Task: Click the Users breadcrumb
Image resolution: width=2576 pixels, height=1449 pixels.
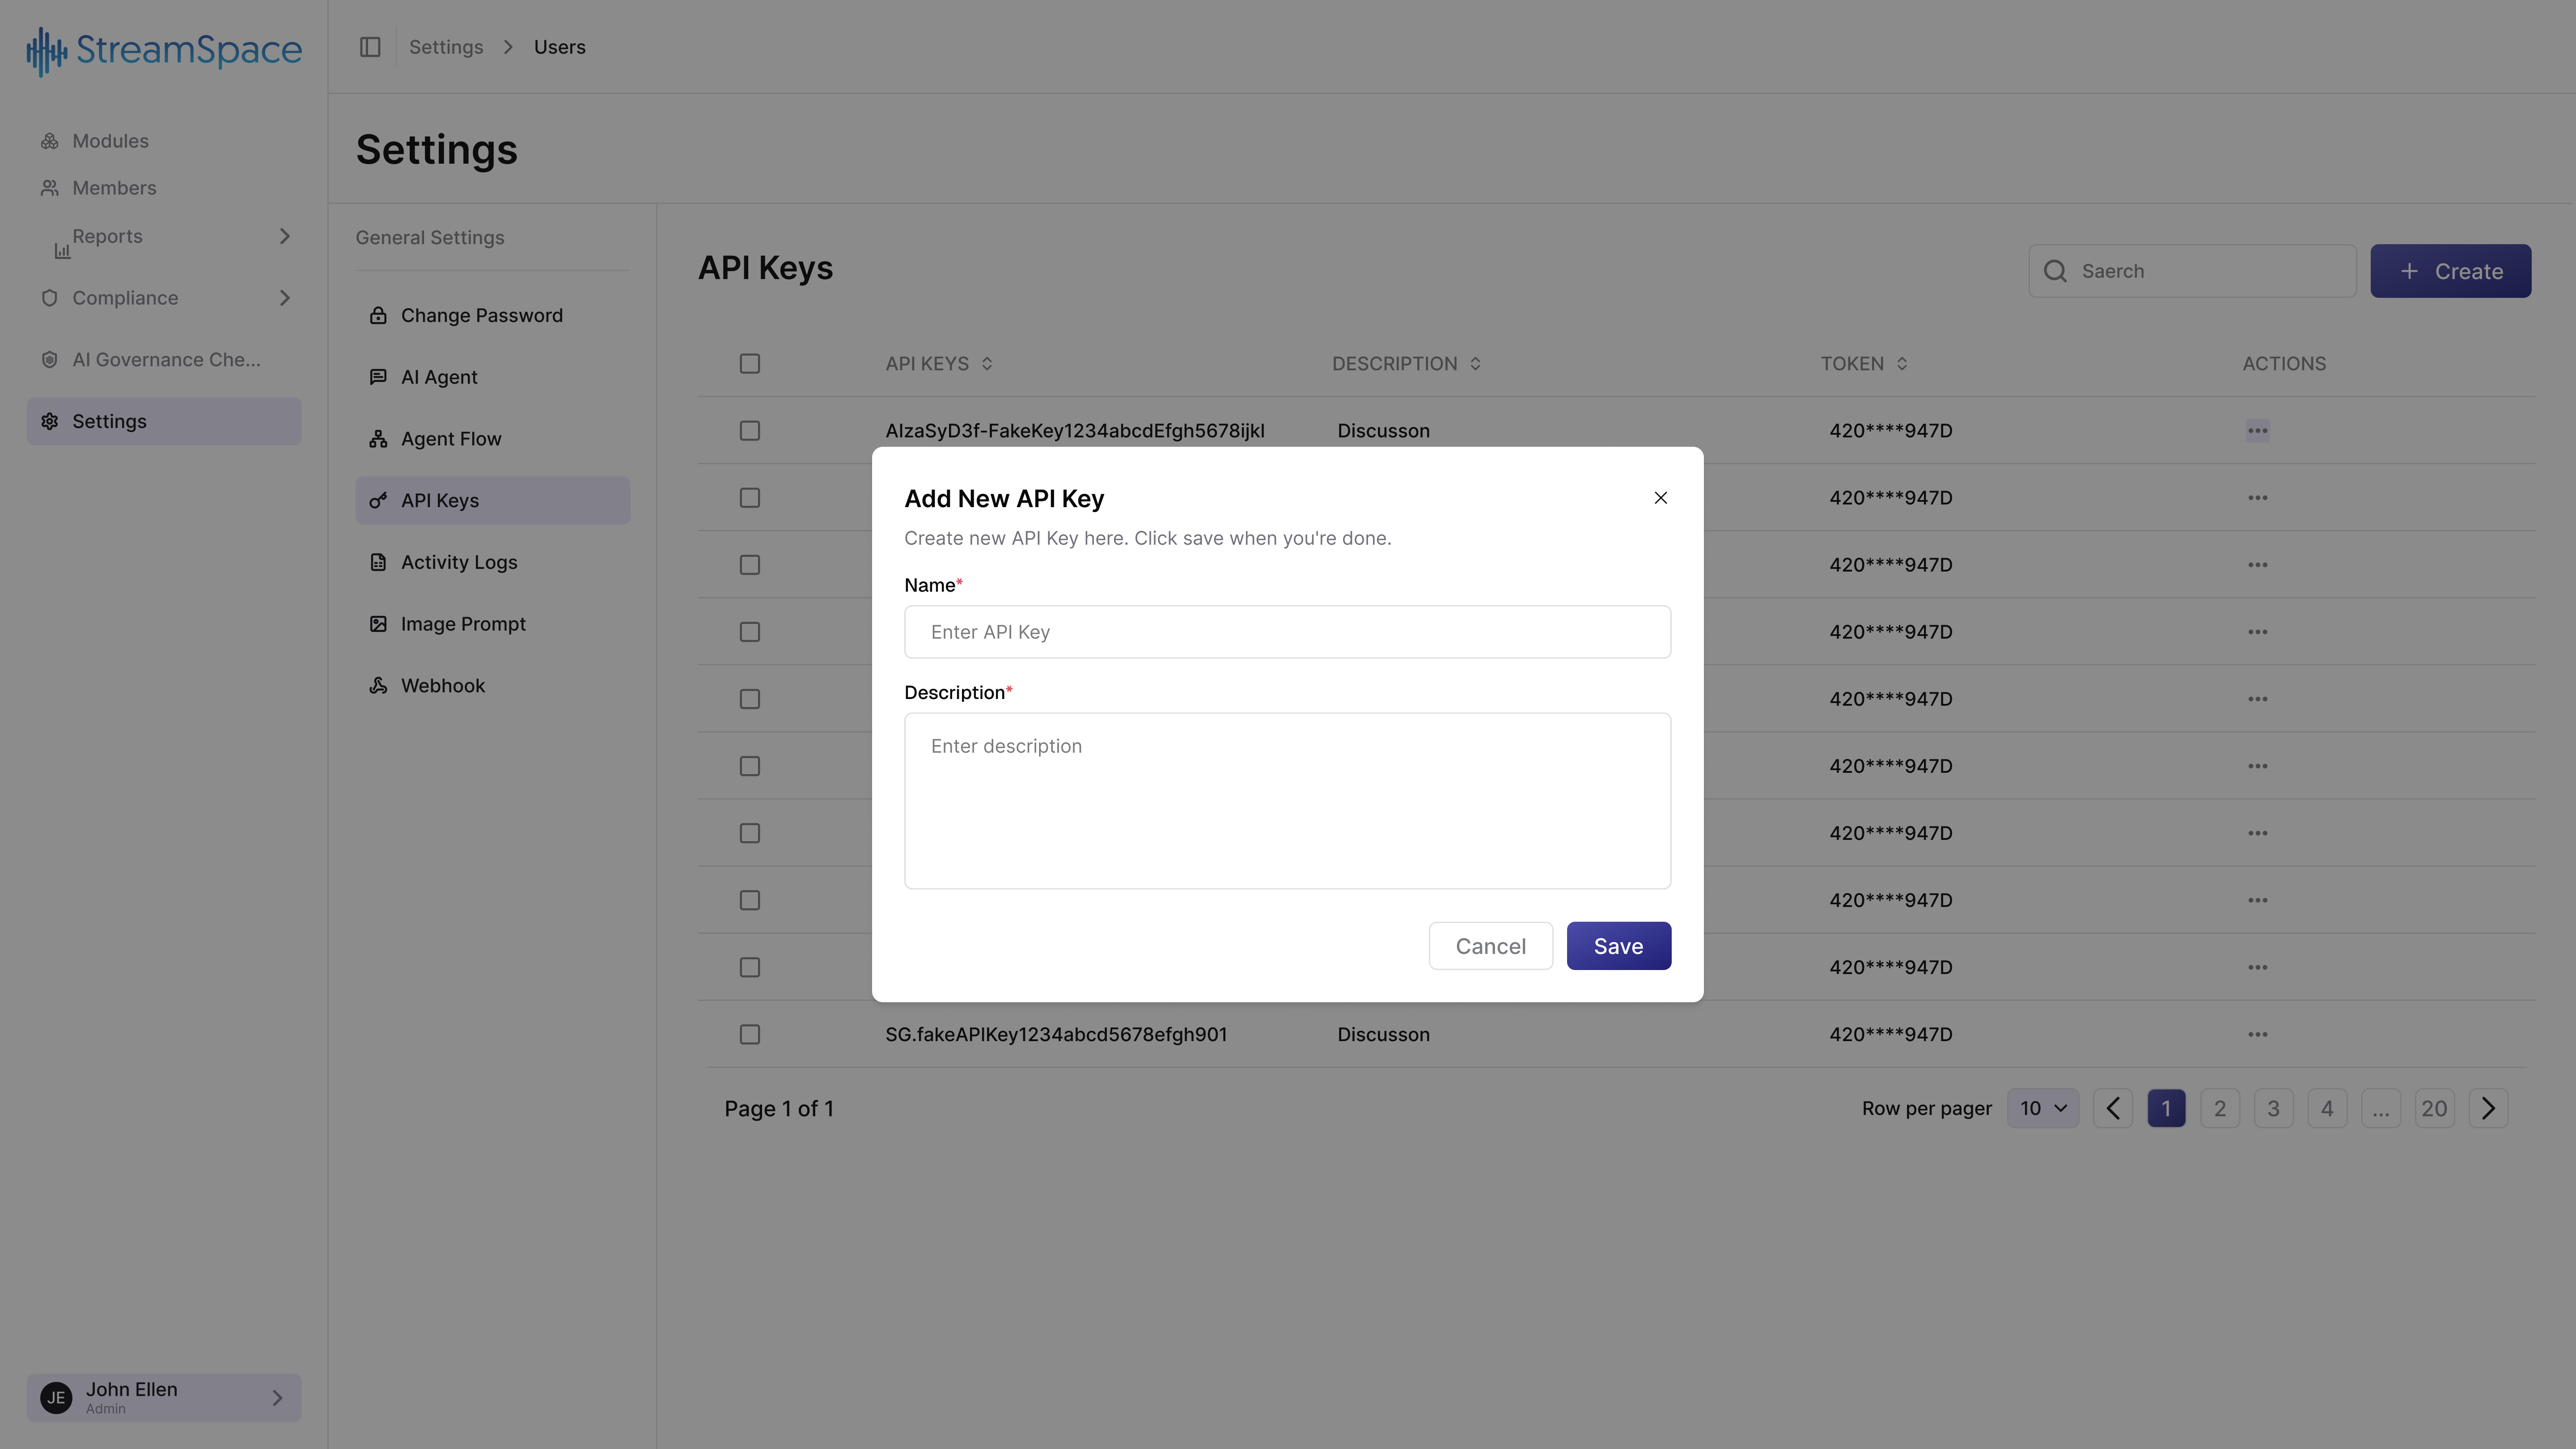Action: click(x=560, y=47)
